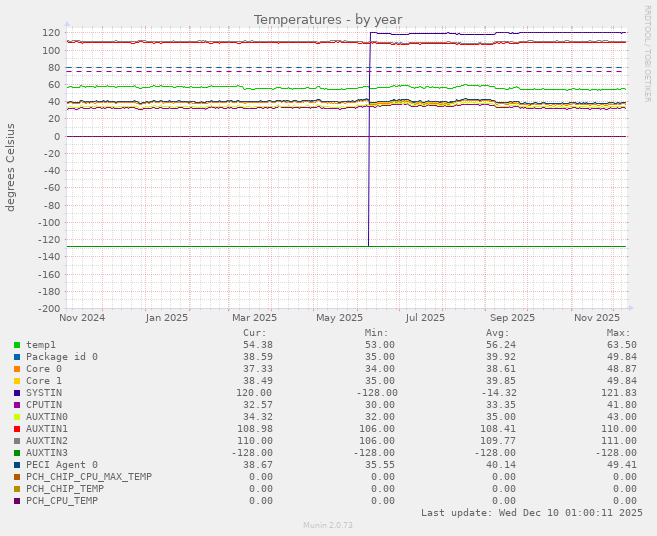Click the PCH_CHIP_TEMP olive swatch
This screenshot has width=657, height=536.
[x=17, y=489]
